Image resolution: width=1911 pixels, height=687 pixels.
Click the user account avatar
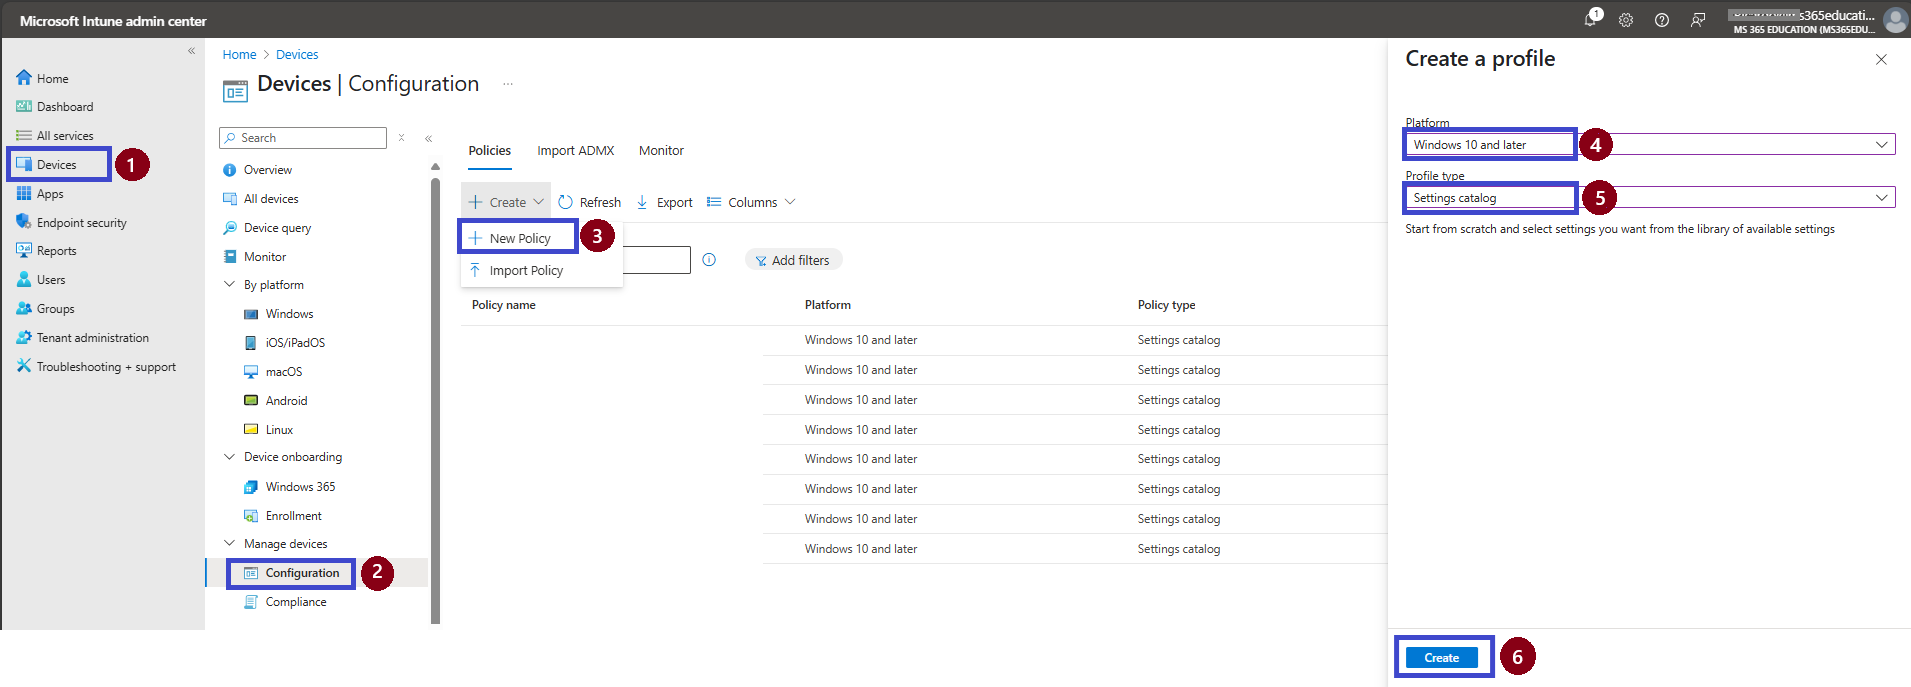point(1895,20)
